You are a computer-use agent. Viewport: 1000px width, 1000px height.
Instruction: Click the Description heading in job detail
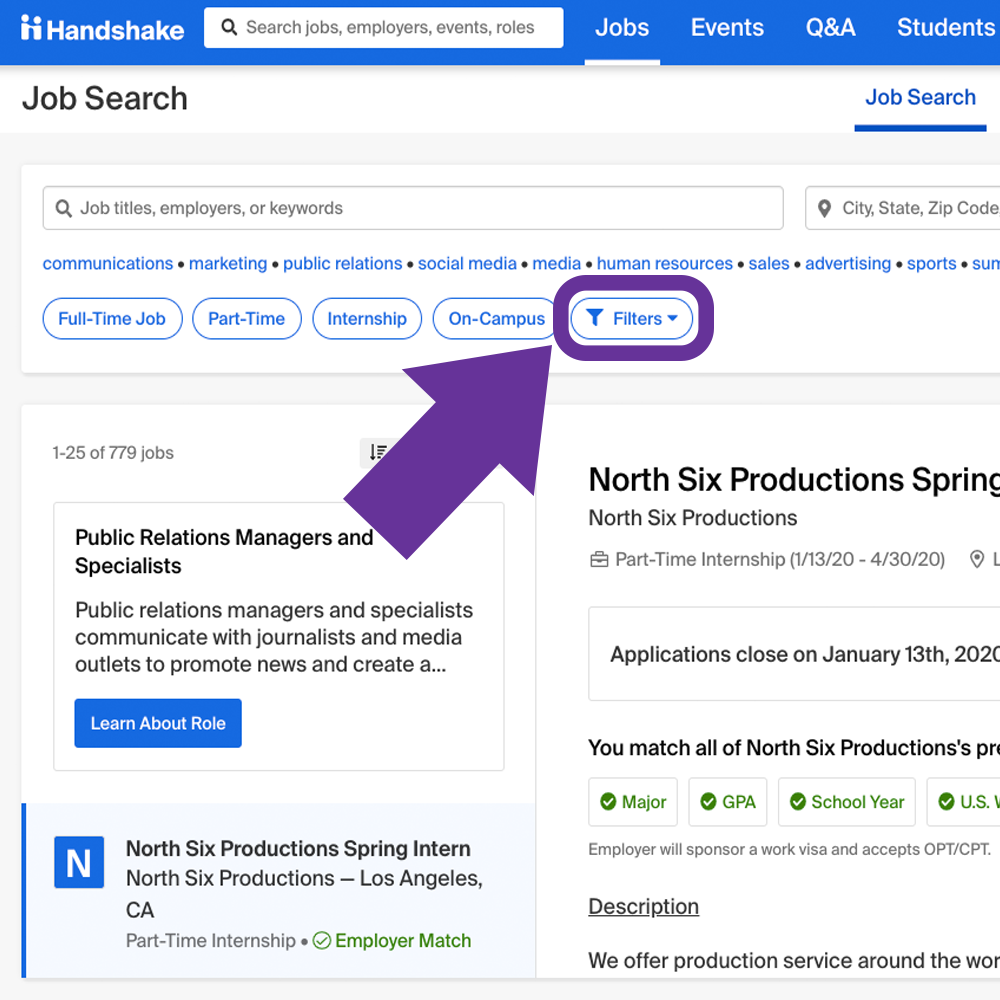click(x=643, y=906)
